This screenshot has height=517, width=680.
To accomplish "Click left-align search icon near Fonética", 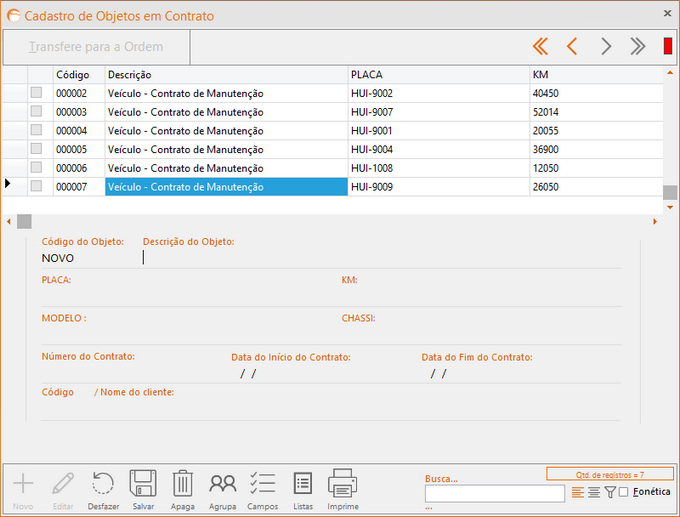I will (578, 492).
